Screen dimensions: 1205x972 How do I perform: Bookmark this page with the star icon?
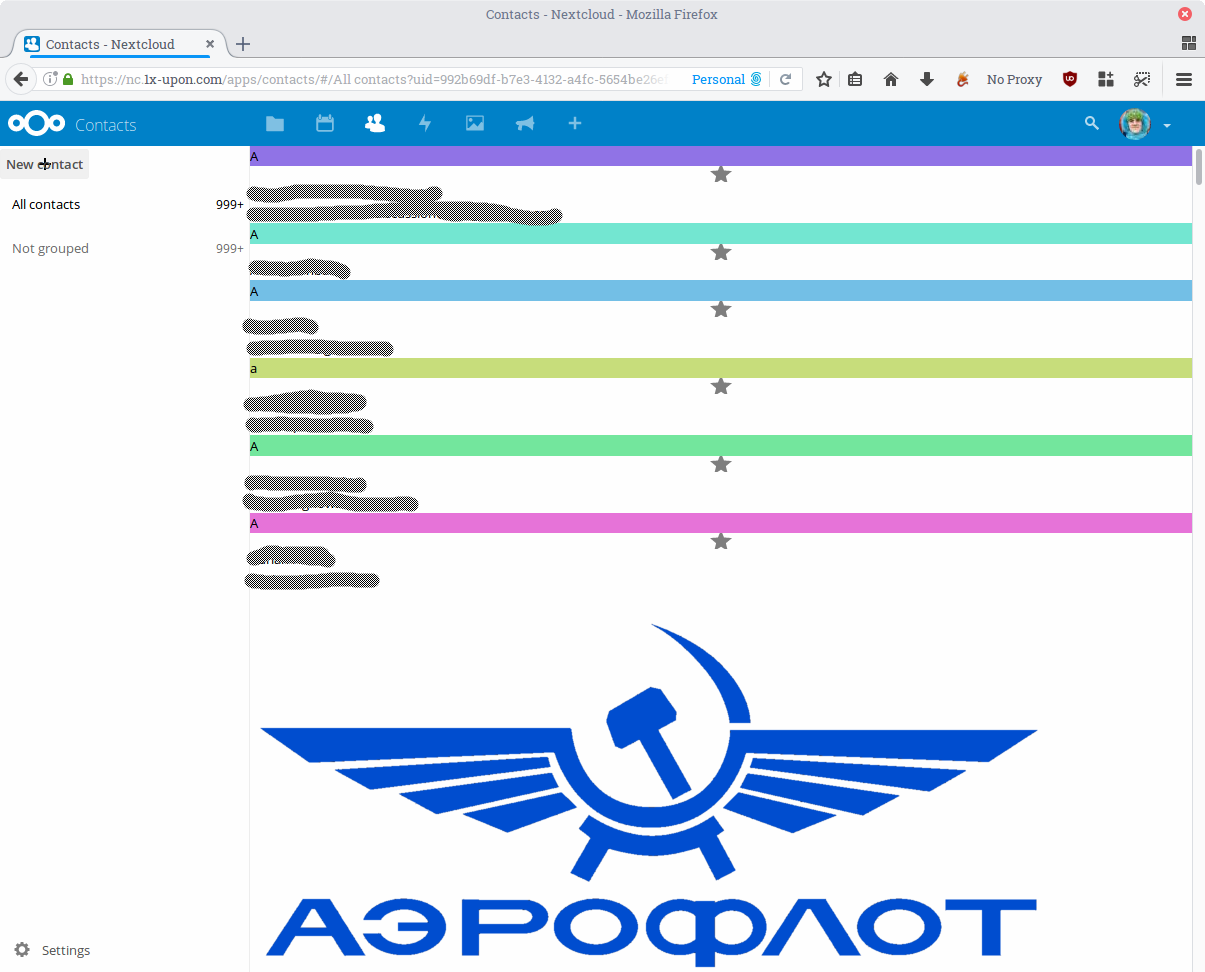click(823, 79)
